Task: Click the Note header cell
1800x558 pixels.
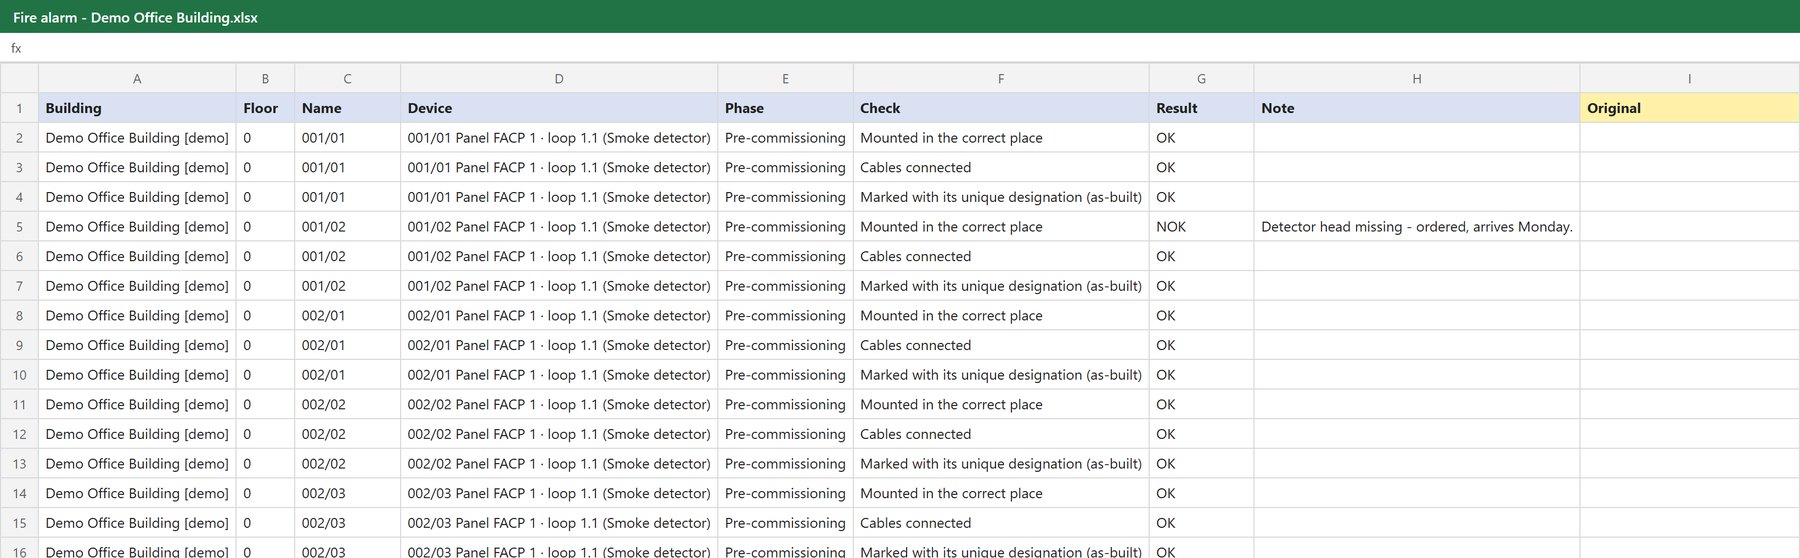Action: 1417,108
